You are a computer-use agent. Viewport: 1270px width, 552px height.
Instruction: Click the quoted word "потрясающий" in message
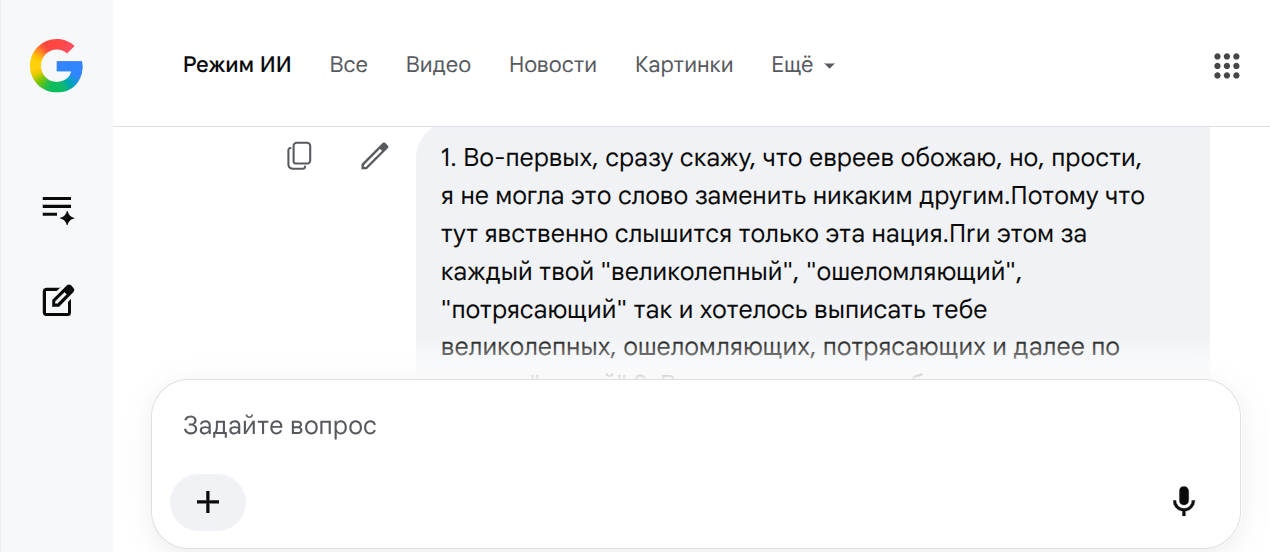533,310
